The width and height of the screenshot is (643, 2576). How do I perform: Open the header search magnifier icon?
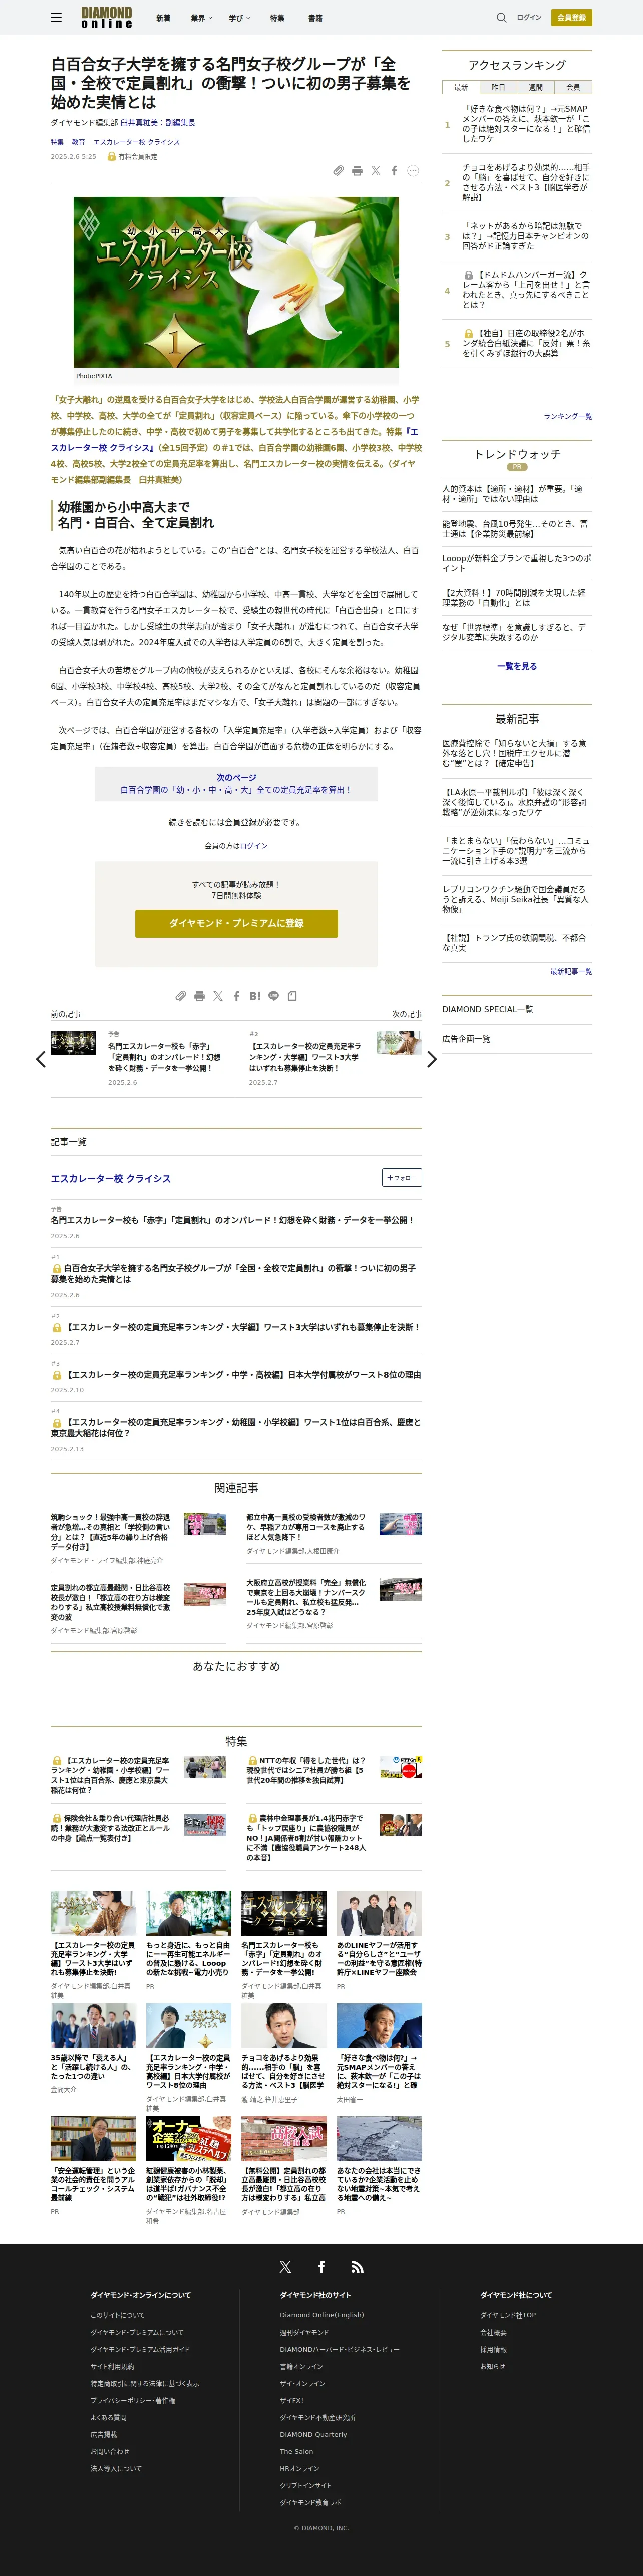click(x=501, y=17)
